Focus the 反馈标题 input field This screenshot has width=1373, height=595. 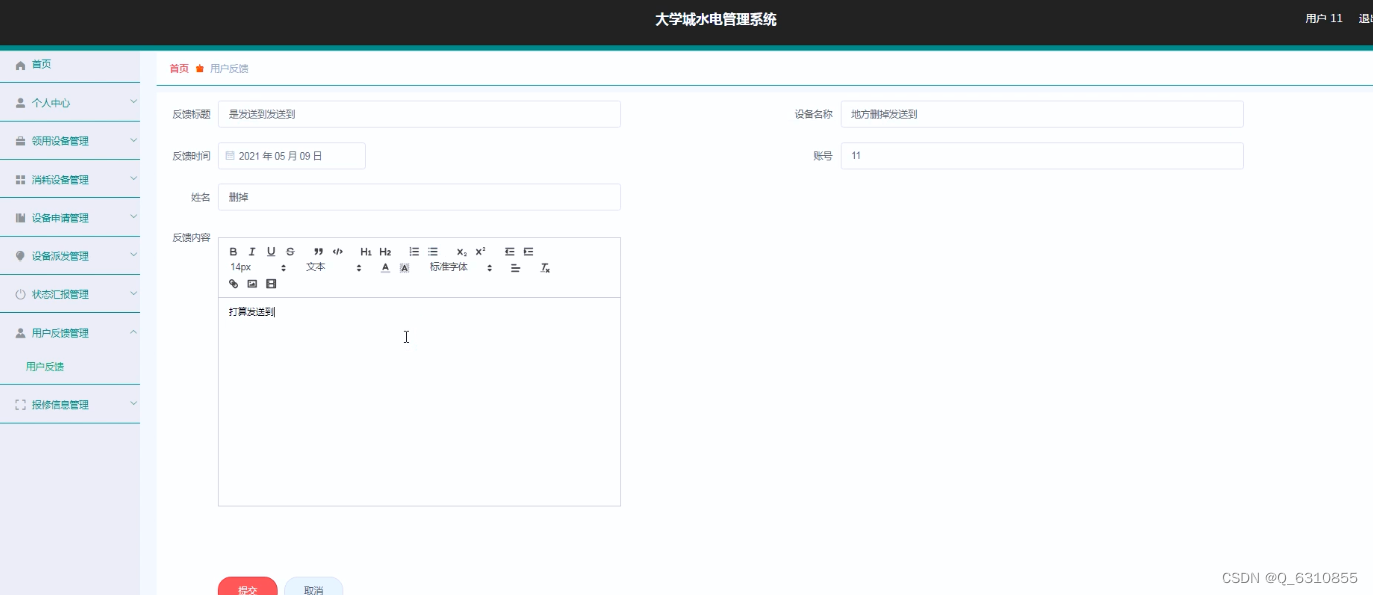point(419,114)
